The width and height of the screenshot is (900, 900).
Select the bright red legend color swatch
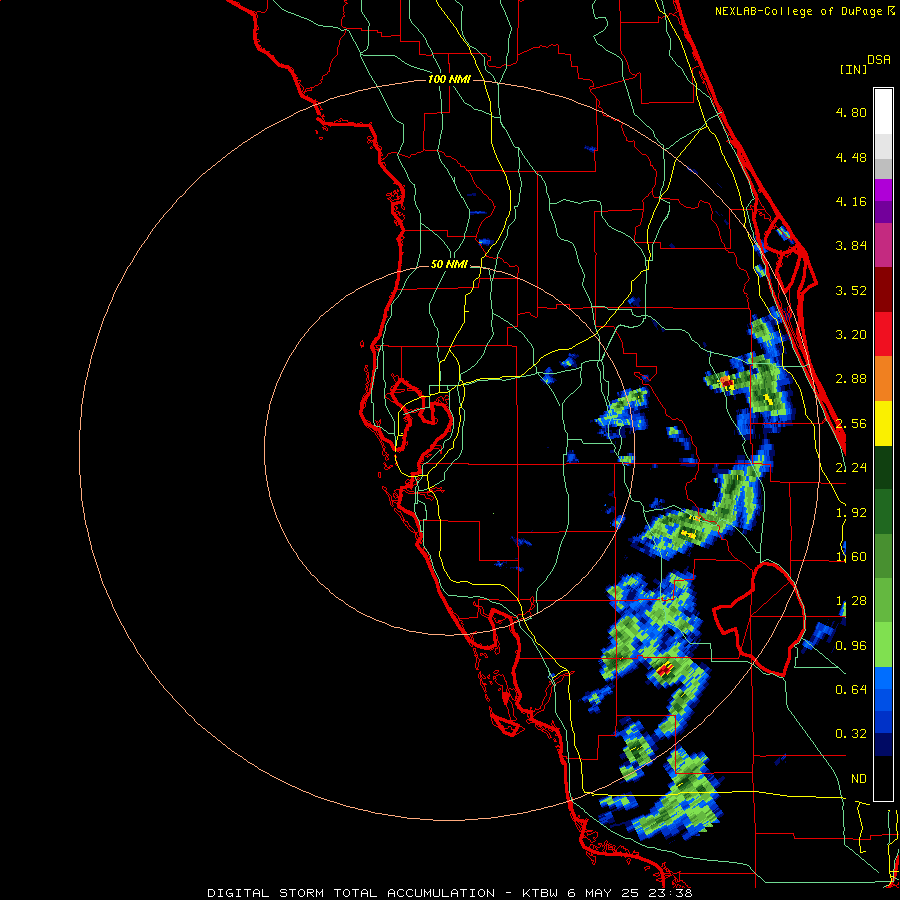pos(883,334)
